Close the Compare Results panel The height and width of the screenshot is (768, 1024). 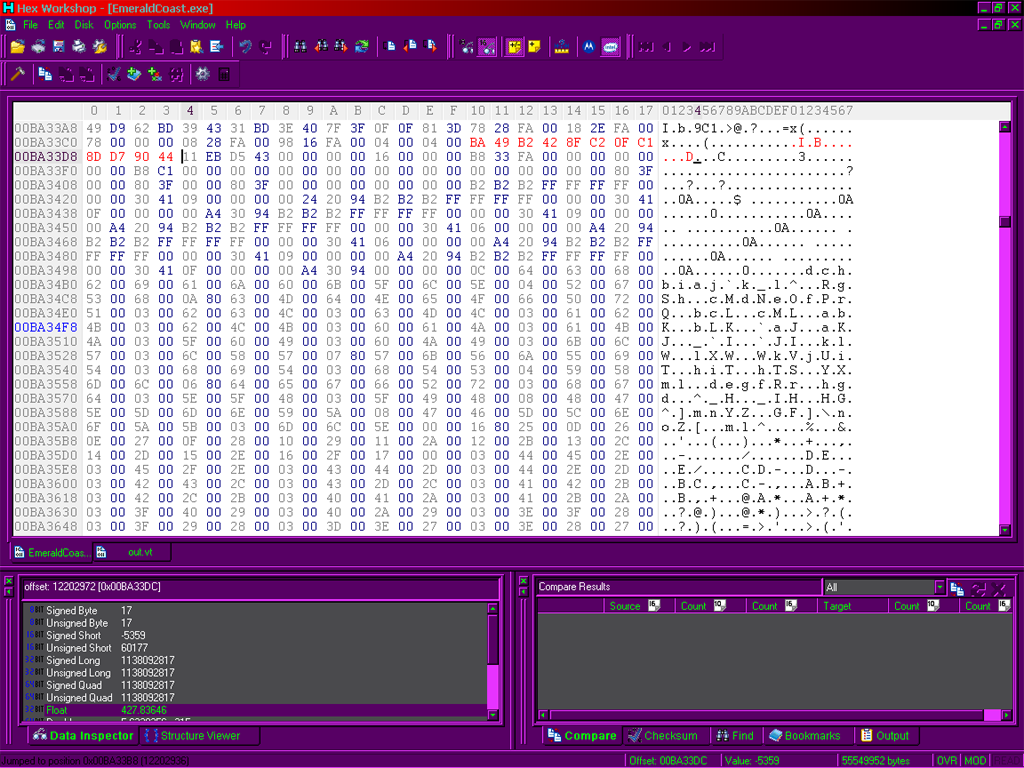523,581
